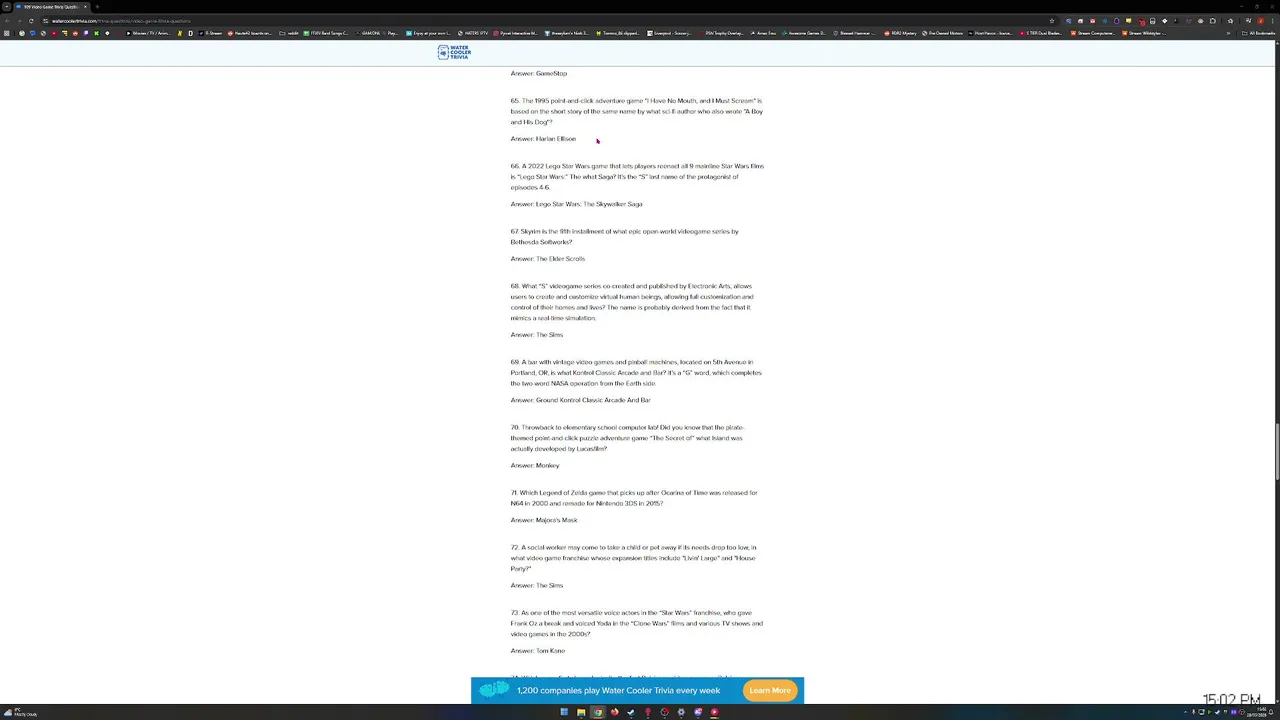Open the HATERS IPTV bookmark
This screenshot has height=720, width=1280.
[473, 33]
